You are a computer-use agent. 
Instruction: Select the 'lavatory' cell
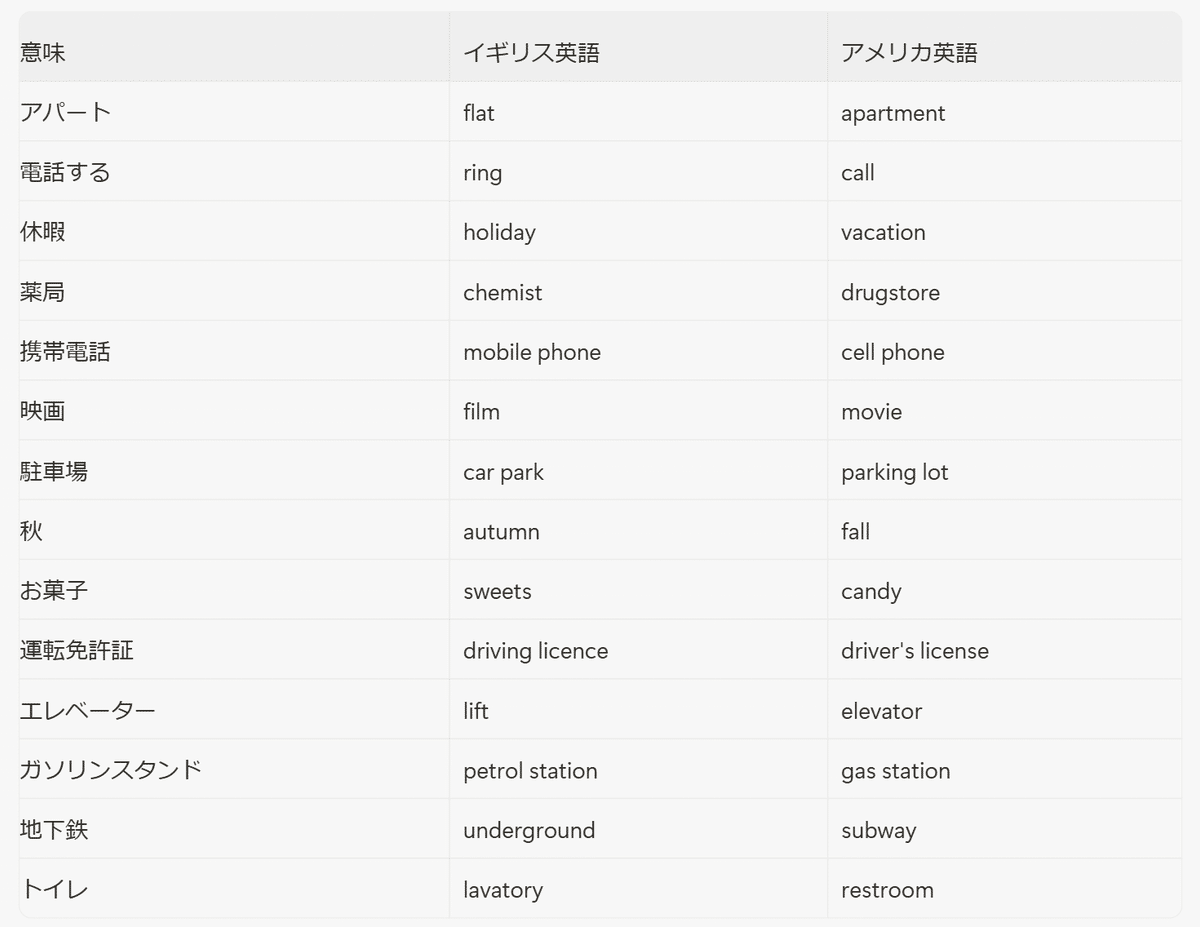(503, 890)
